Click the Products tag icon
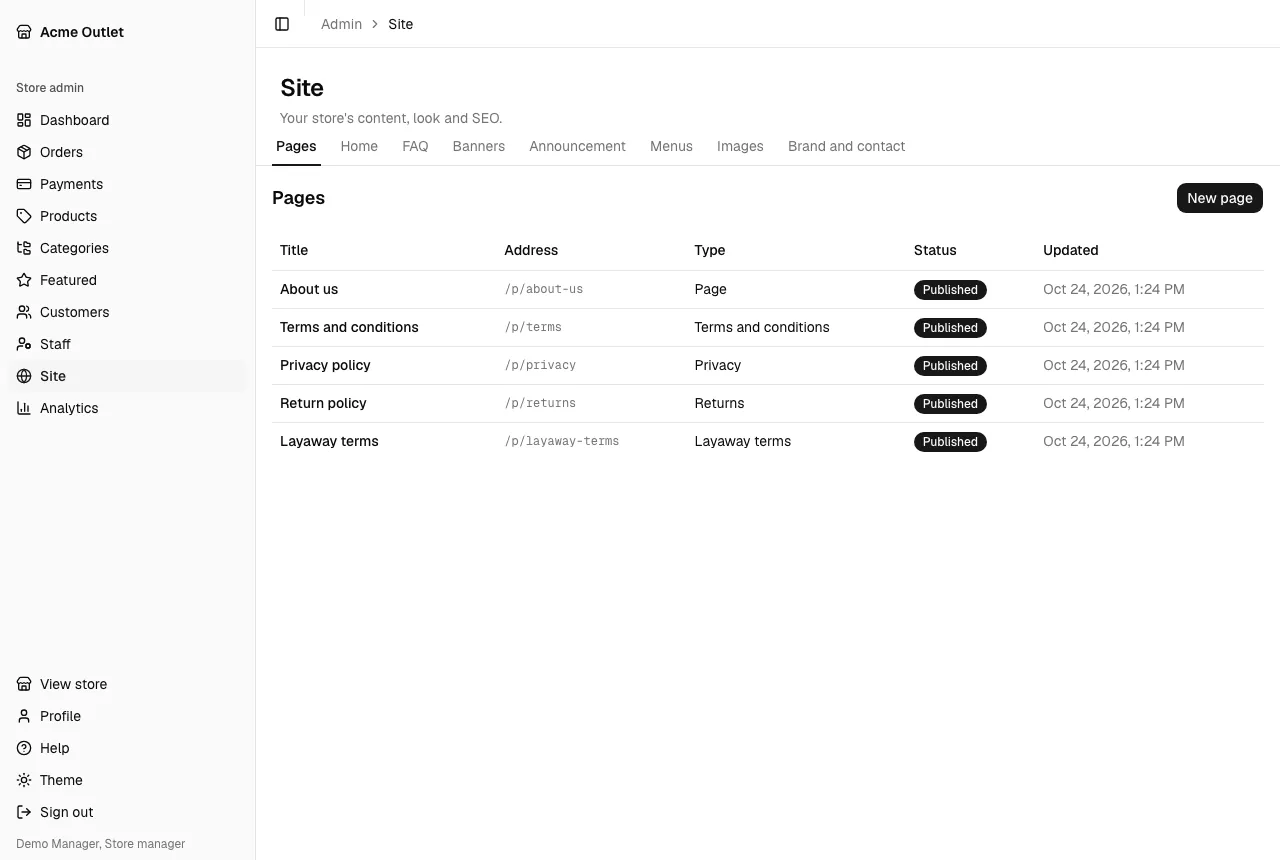 point(24,216)
